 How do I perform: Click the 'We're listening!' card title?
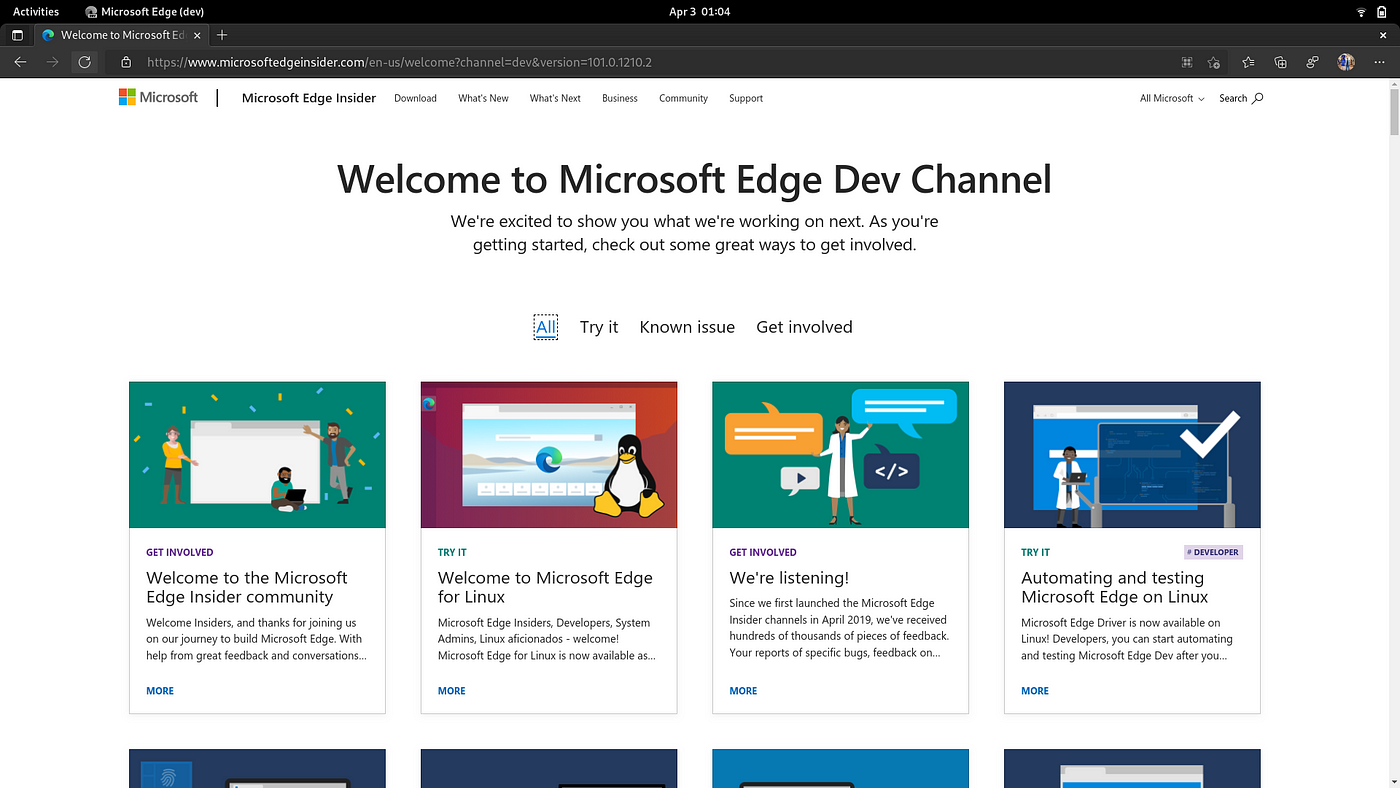[789, 578]
